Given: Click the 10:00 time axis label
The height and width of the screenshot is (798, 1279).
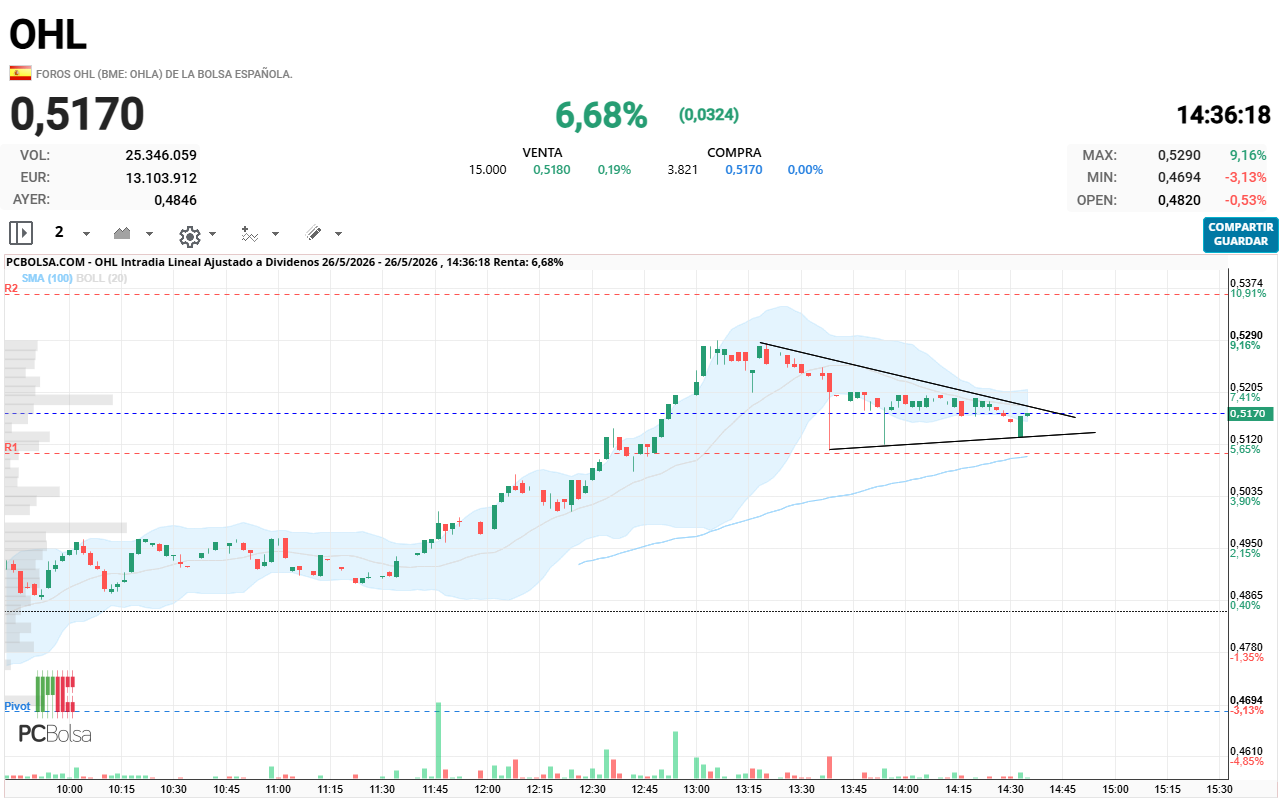Looking at the screenshot, I should [69, 789].
